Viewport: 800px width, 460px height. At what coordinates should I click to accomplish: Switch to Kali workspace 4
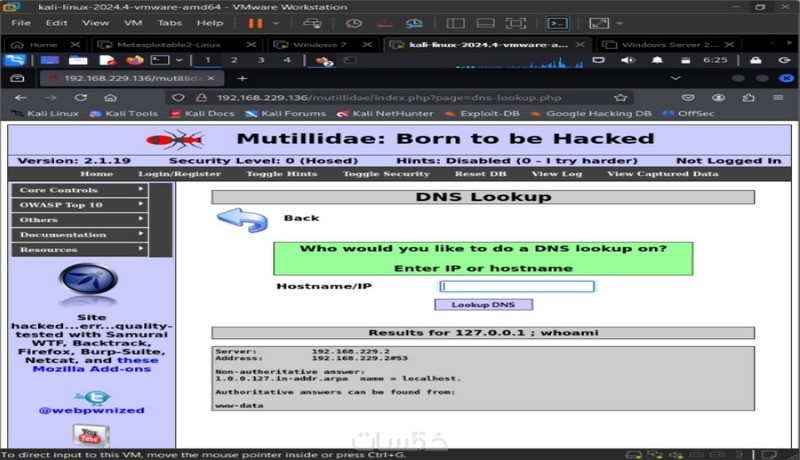tap(287, 60)
